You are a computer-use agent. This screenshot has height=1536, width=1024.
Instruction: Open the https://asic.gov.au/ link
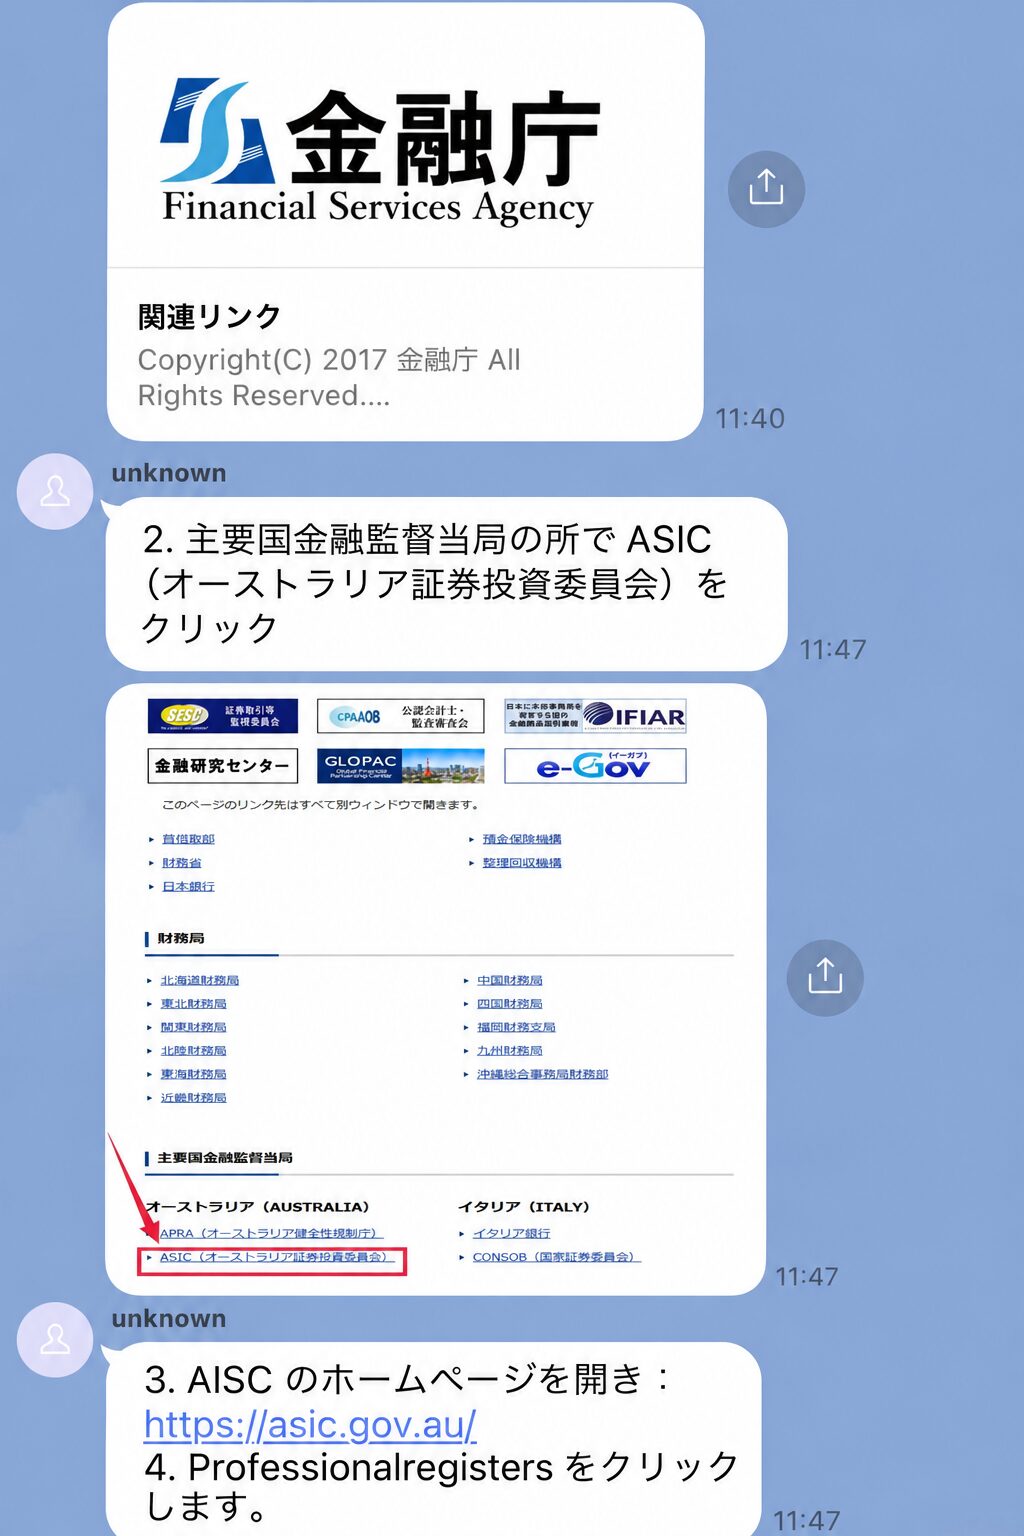click(x=310, y=1424)
